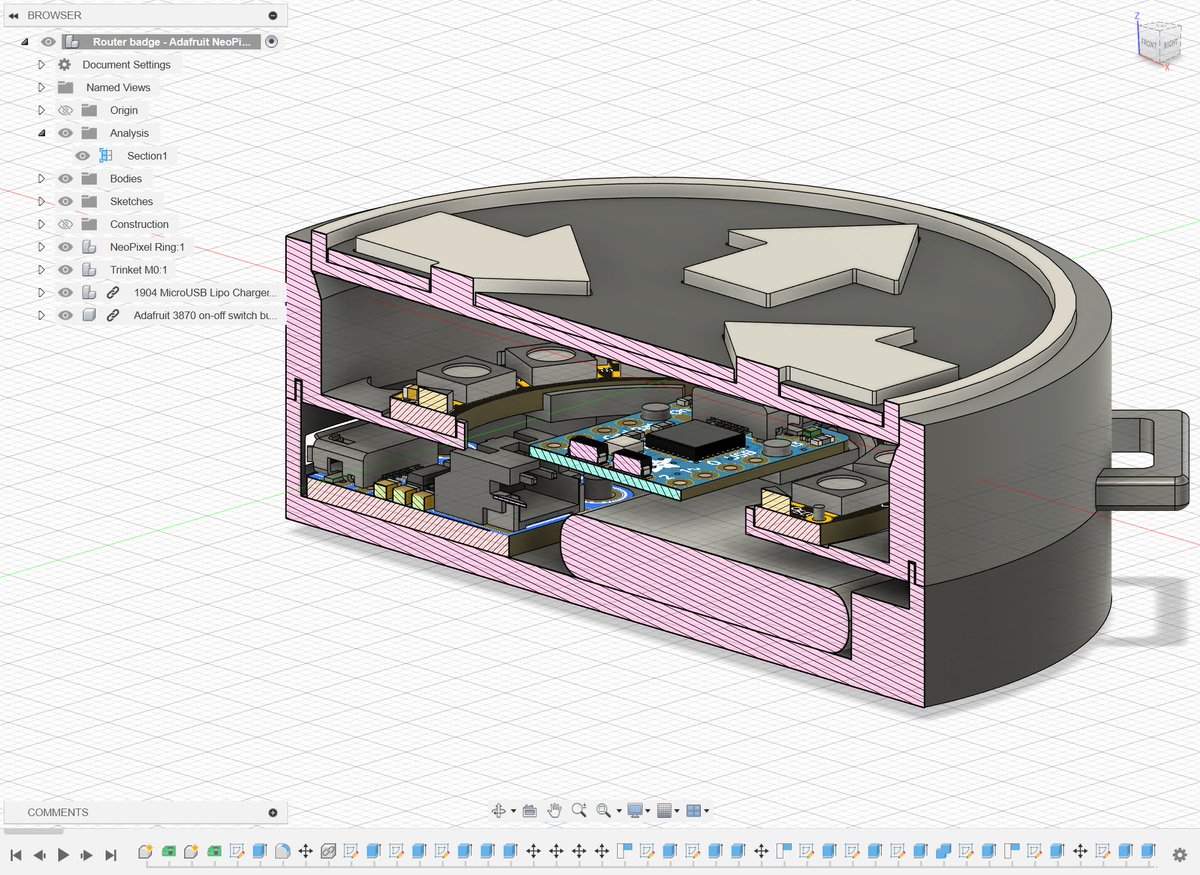Open Display Settings monitor icon

coord(634,810)
